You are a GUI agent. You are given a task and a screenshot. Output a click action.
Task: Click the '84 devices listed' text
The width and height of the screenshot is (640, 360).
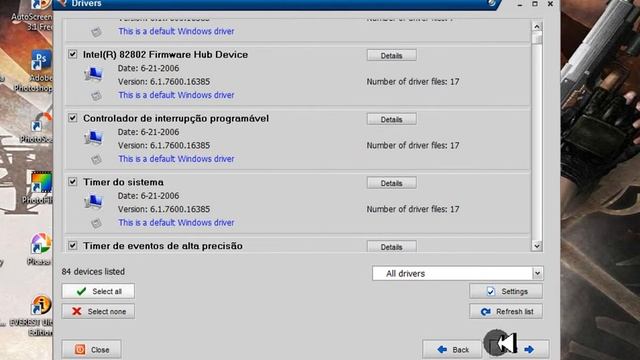[93, 271]
